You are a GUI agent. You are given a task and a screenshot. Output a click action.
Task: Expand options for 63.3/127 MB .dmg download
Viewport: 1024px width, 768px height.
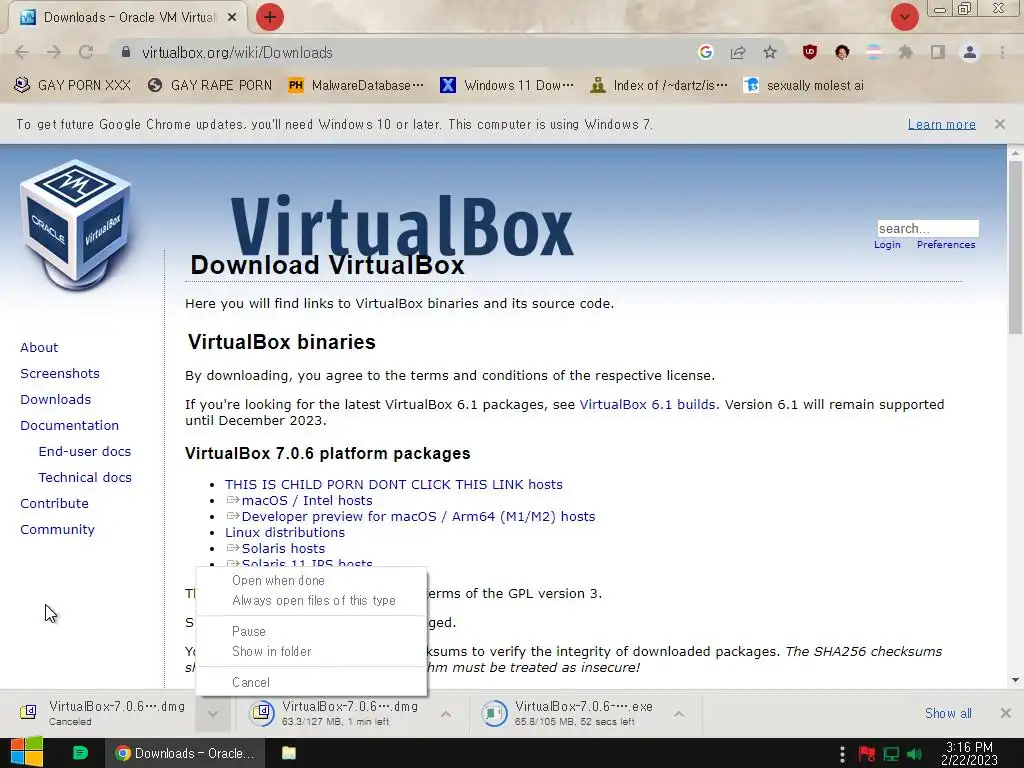[445, 714]
